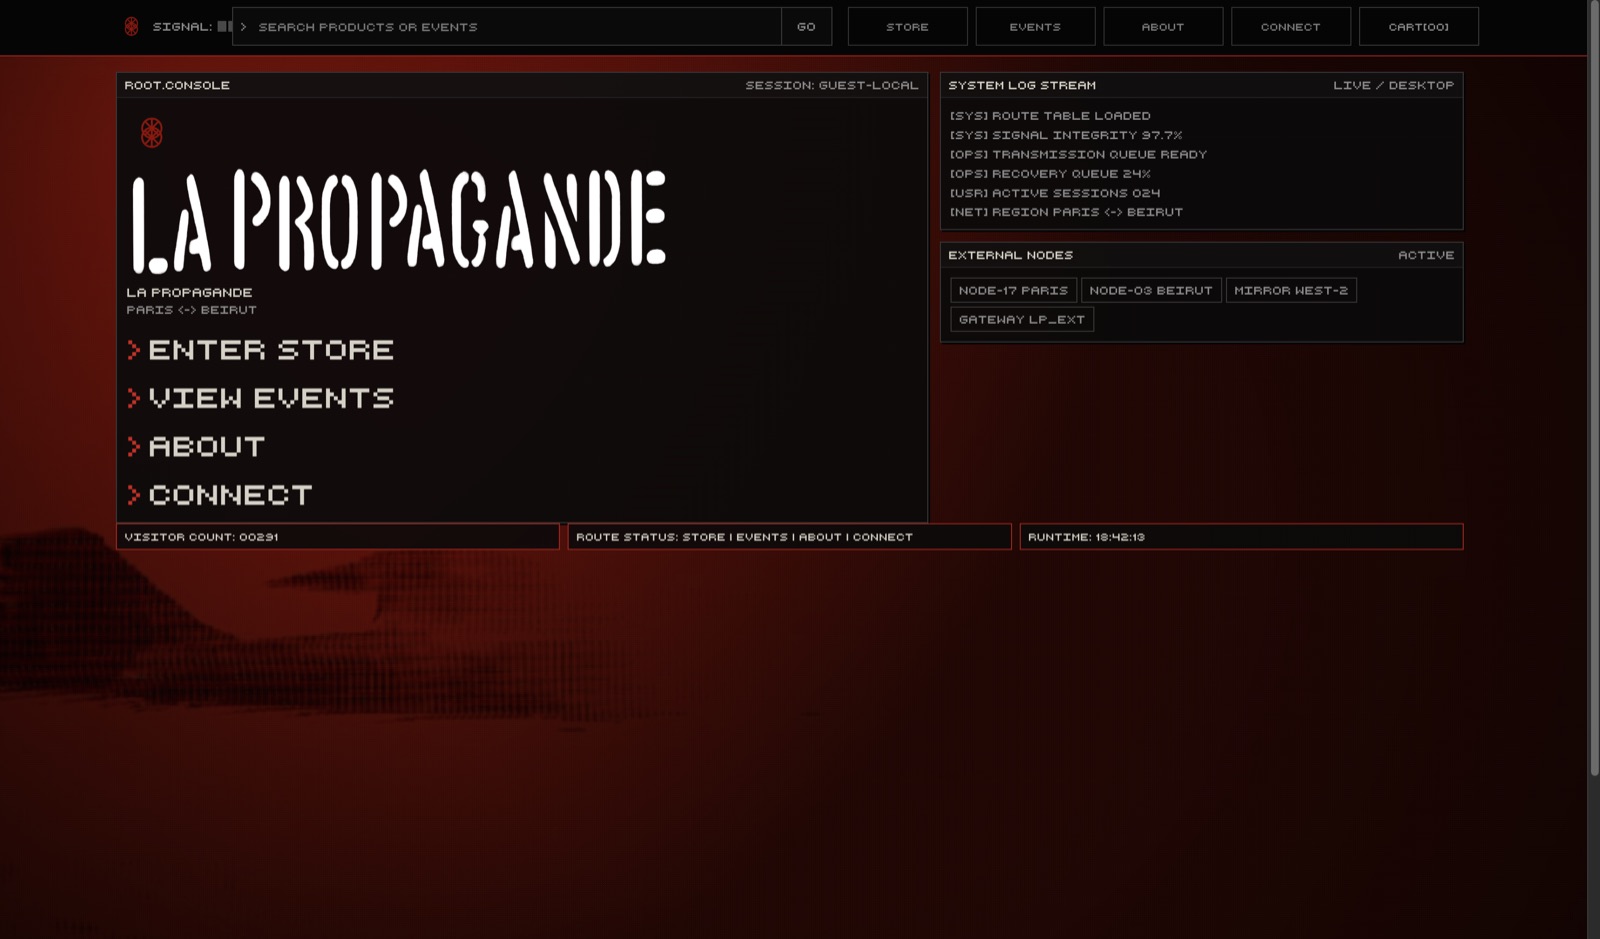
Task: Open ABOUT from the top navigation
Action: coord(1163,27)
